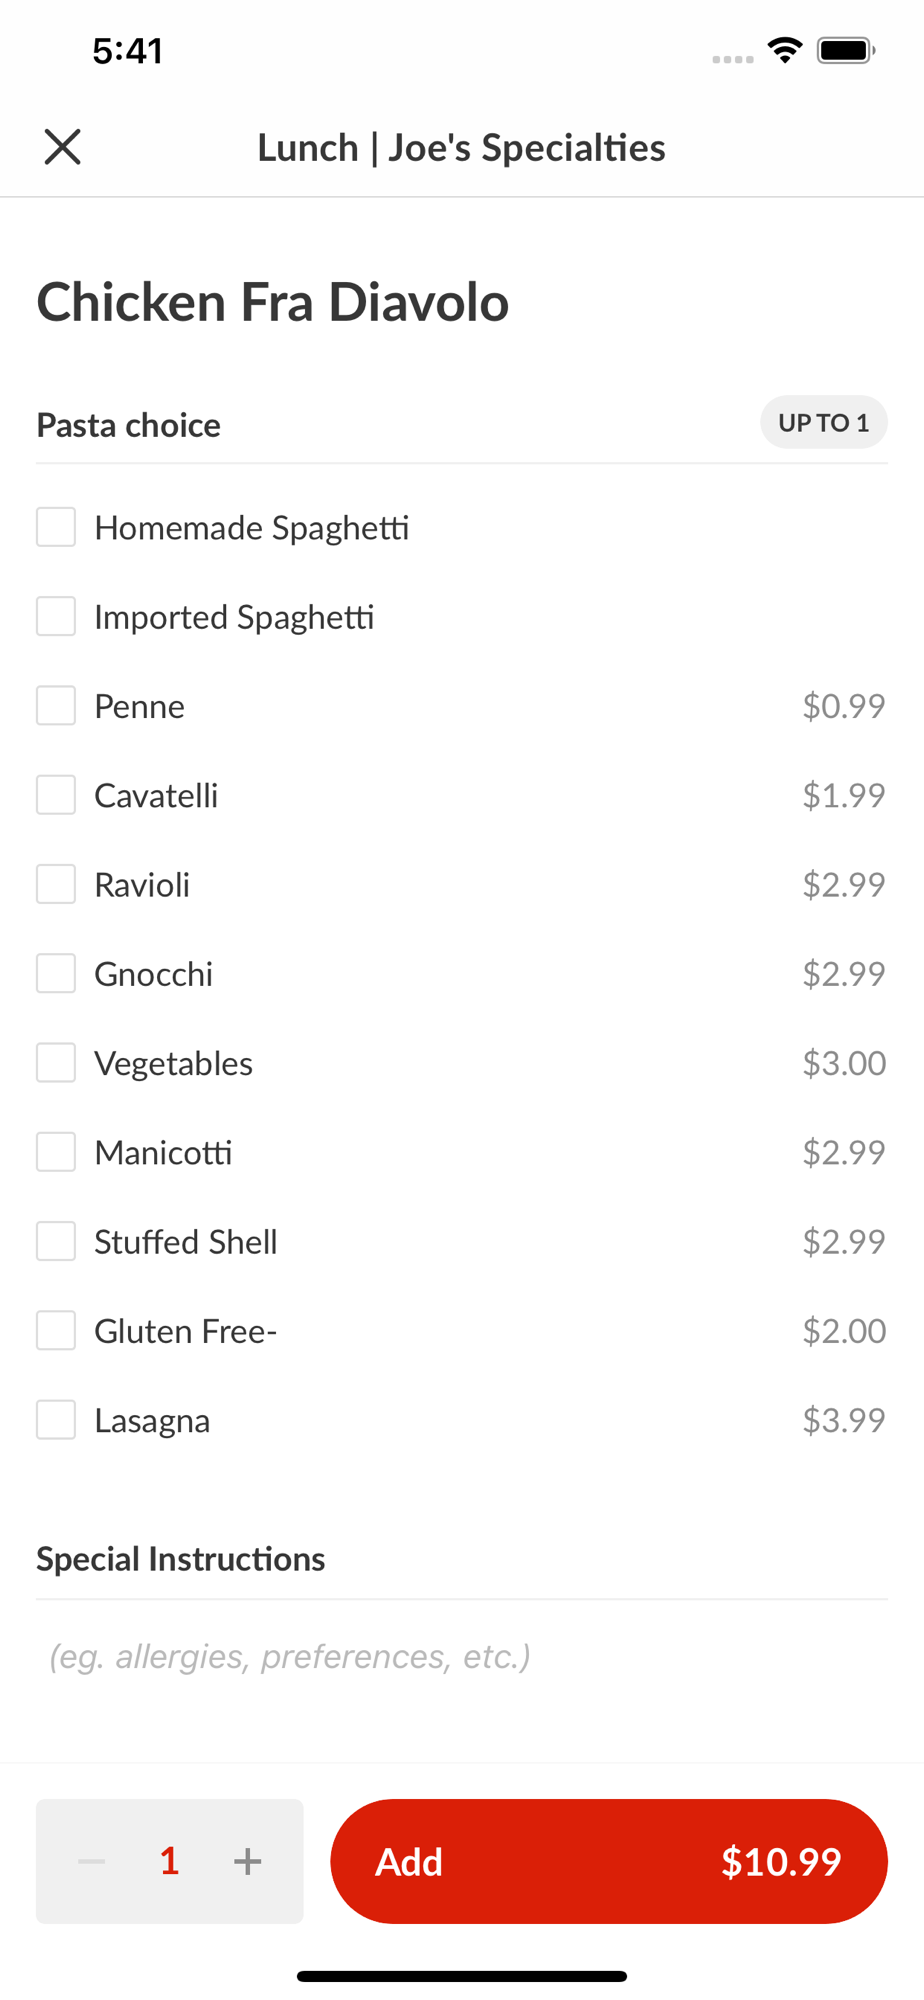The width and height of the screenshot is (924, 2000).
Task: Tap the battery status icon
Action: [x=846, y=50]
